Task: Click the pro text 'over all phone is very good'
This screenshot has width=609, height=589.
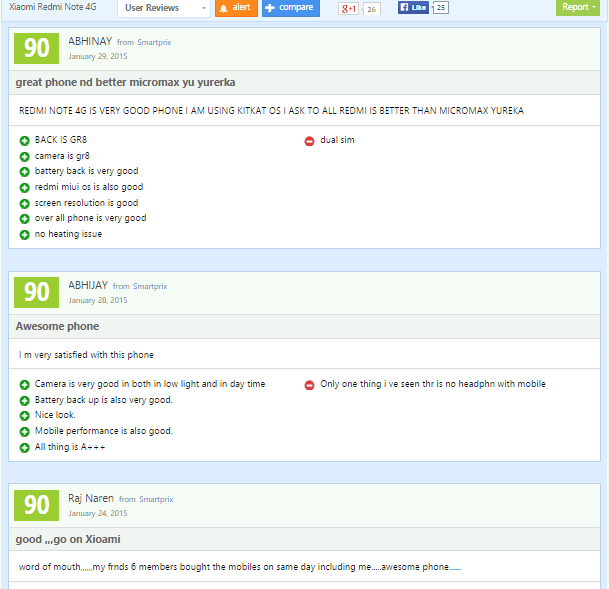Action: click(x=90, y=218)
